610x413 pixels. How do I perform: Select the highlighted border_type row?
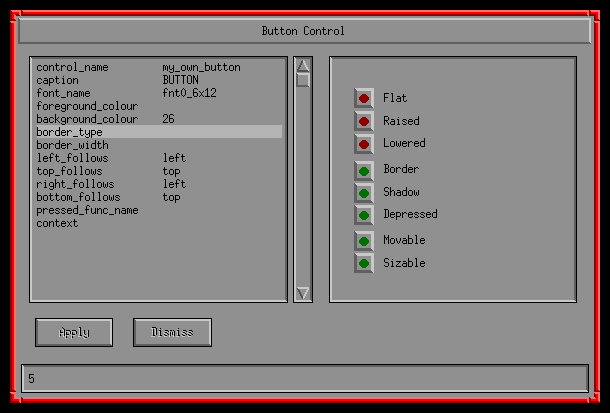(x=159, y=132)
